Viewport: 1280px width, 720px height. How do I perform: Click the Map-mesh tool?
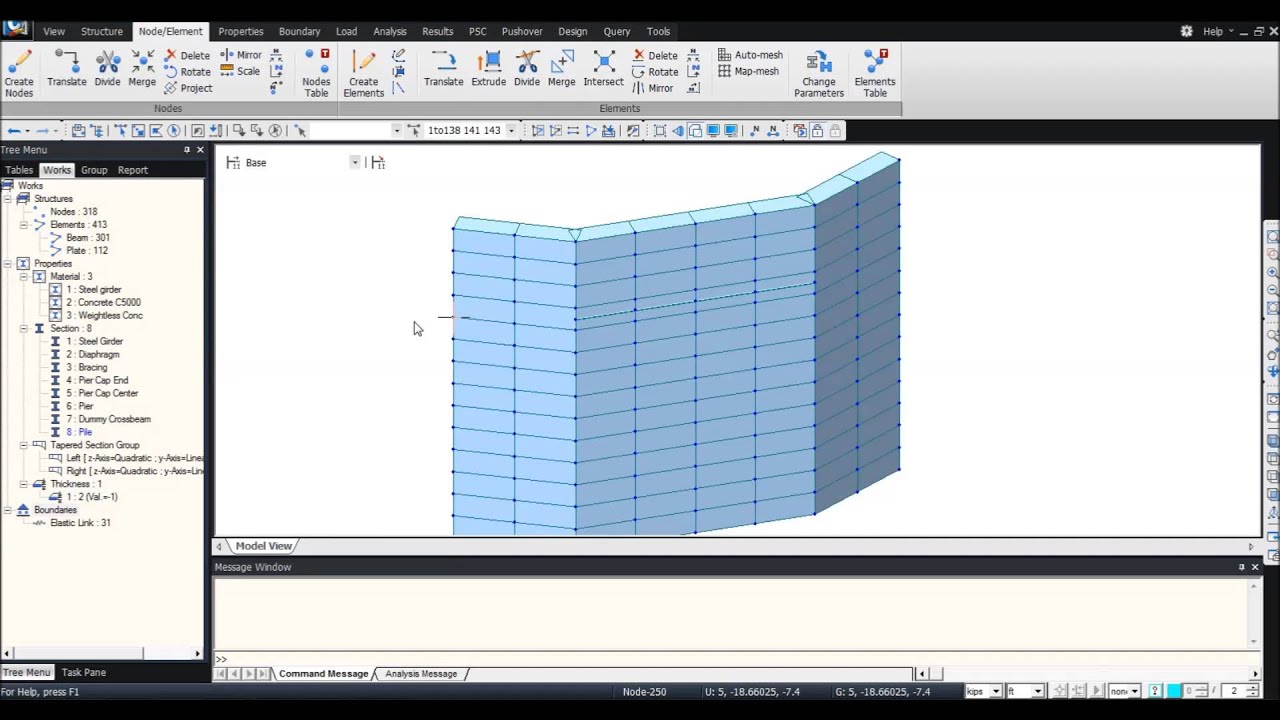point(749,71)
